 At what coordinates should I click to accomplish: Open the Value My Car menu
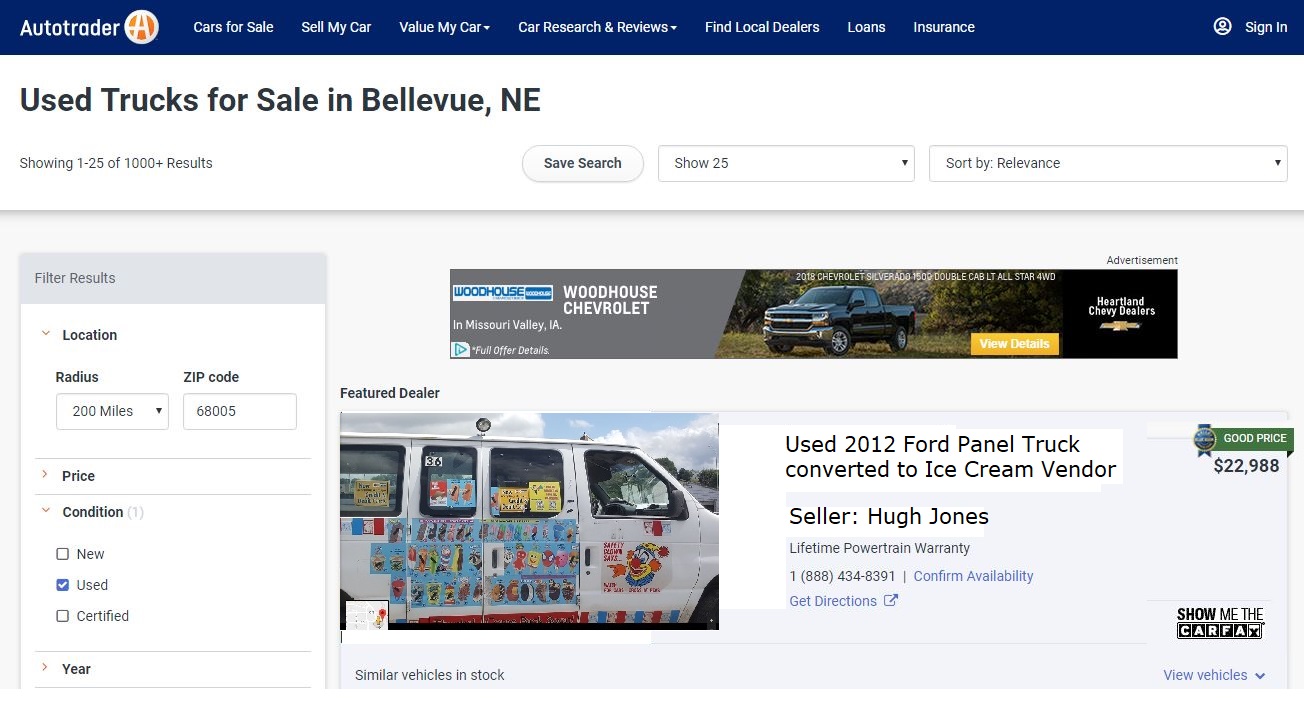(x=444, y=27)
